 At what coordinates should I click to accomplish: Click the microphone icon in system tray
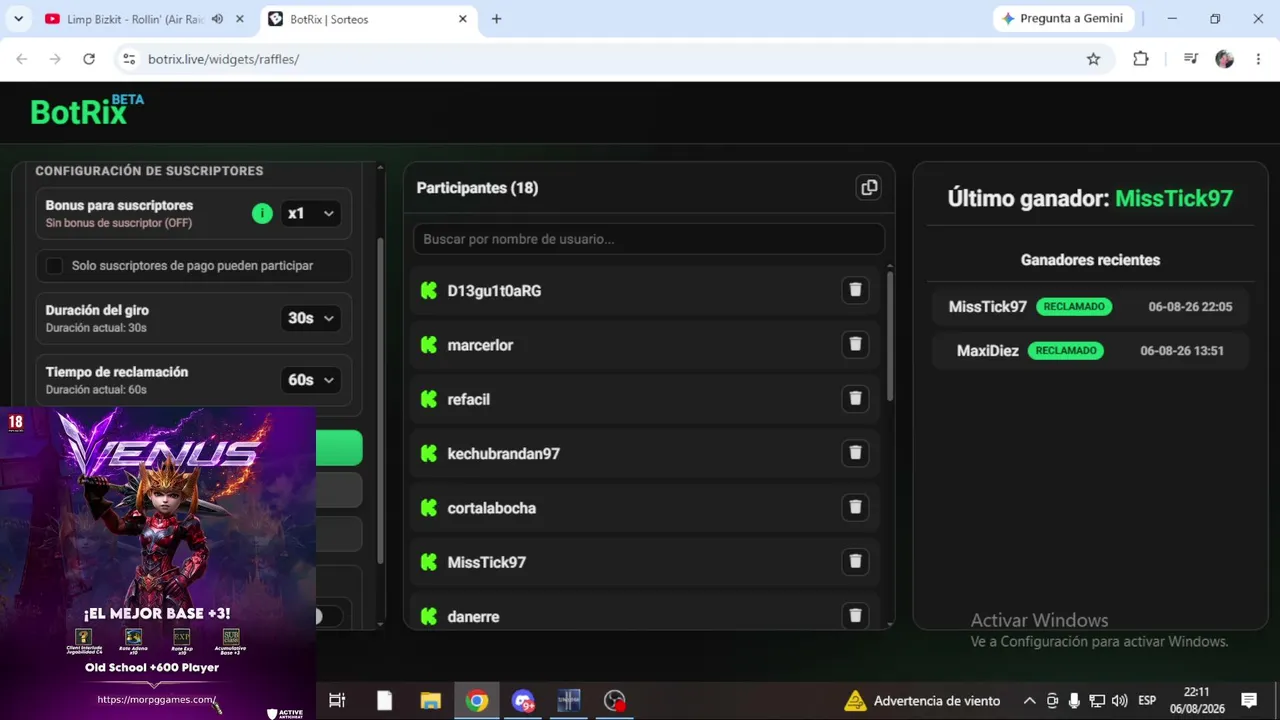1074,701
